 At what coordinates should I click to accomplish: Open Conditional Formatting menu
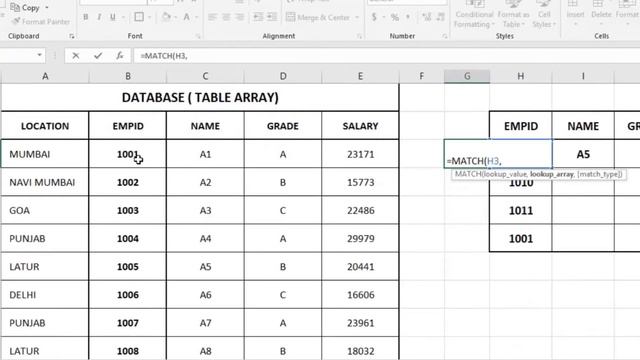coord(474,16)
